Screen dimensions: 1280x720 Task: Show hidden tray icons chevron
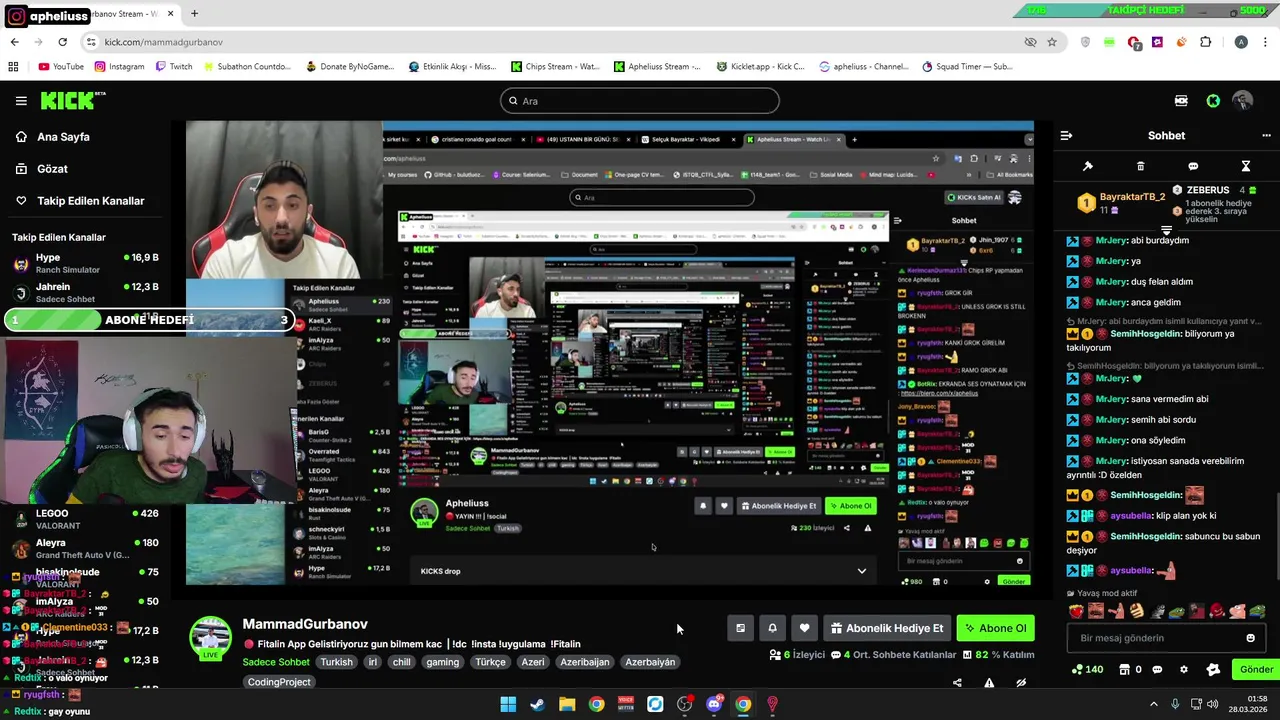1153,704
